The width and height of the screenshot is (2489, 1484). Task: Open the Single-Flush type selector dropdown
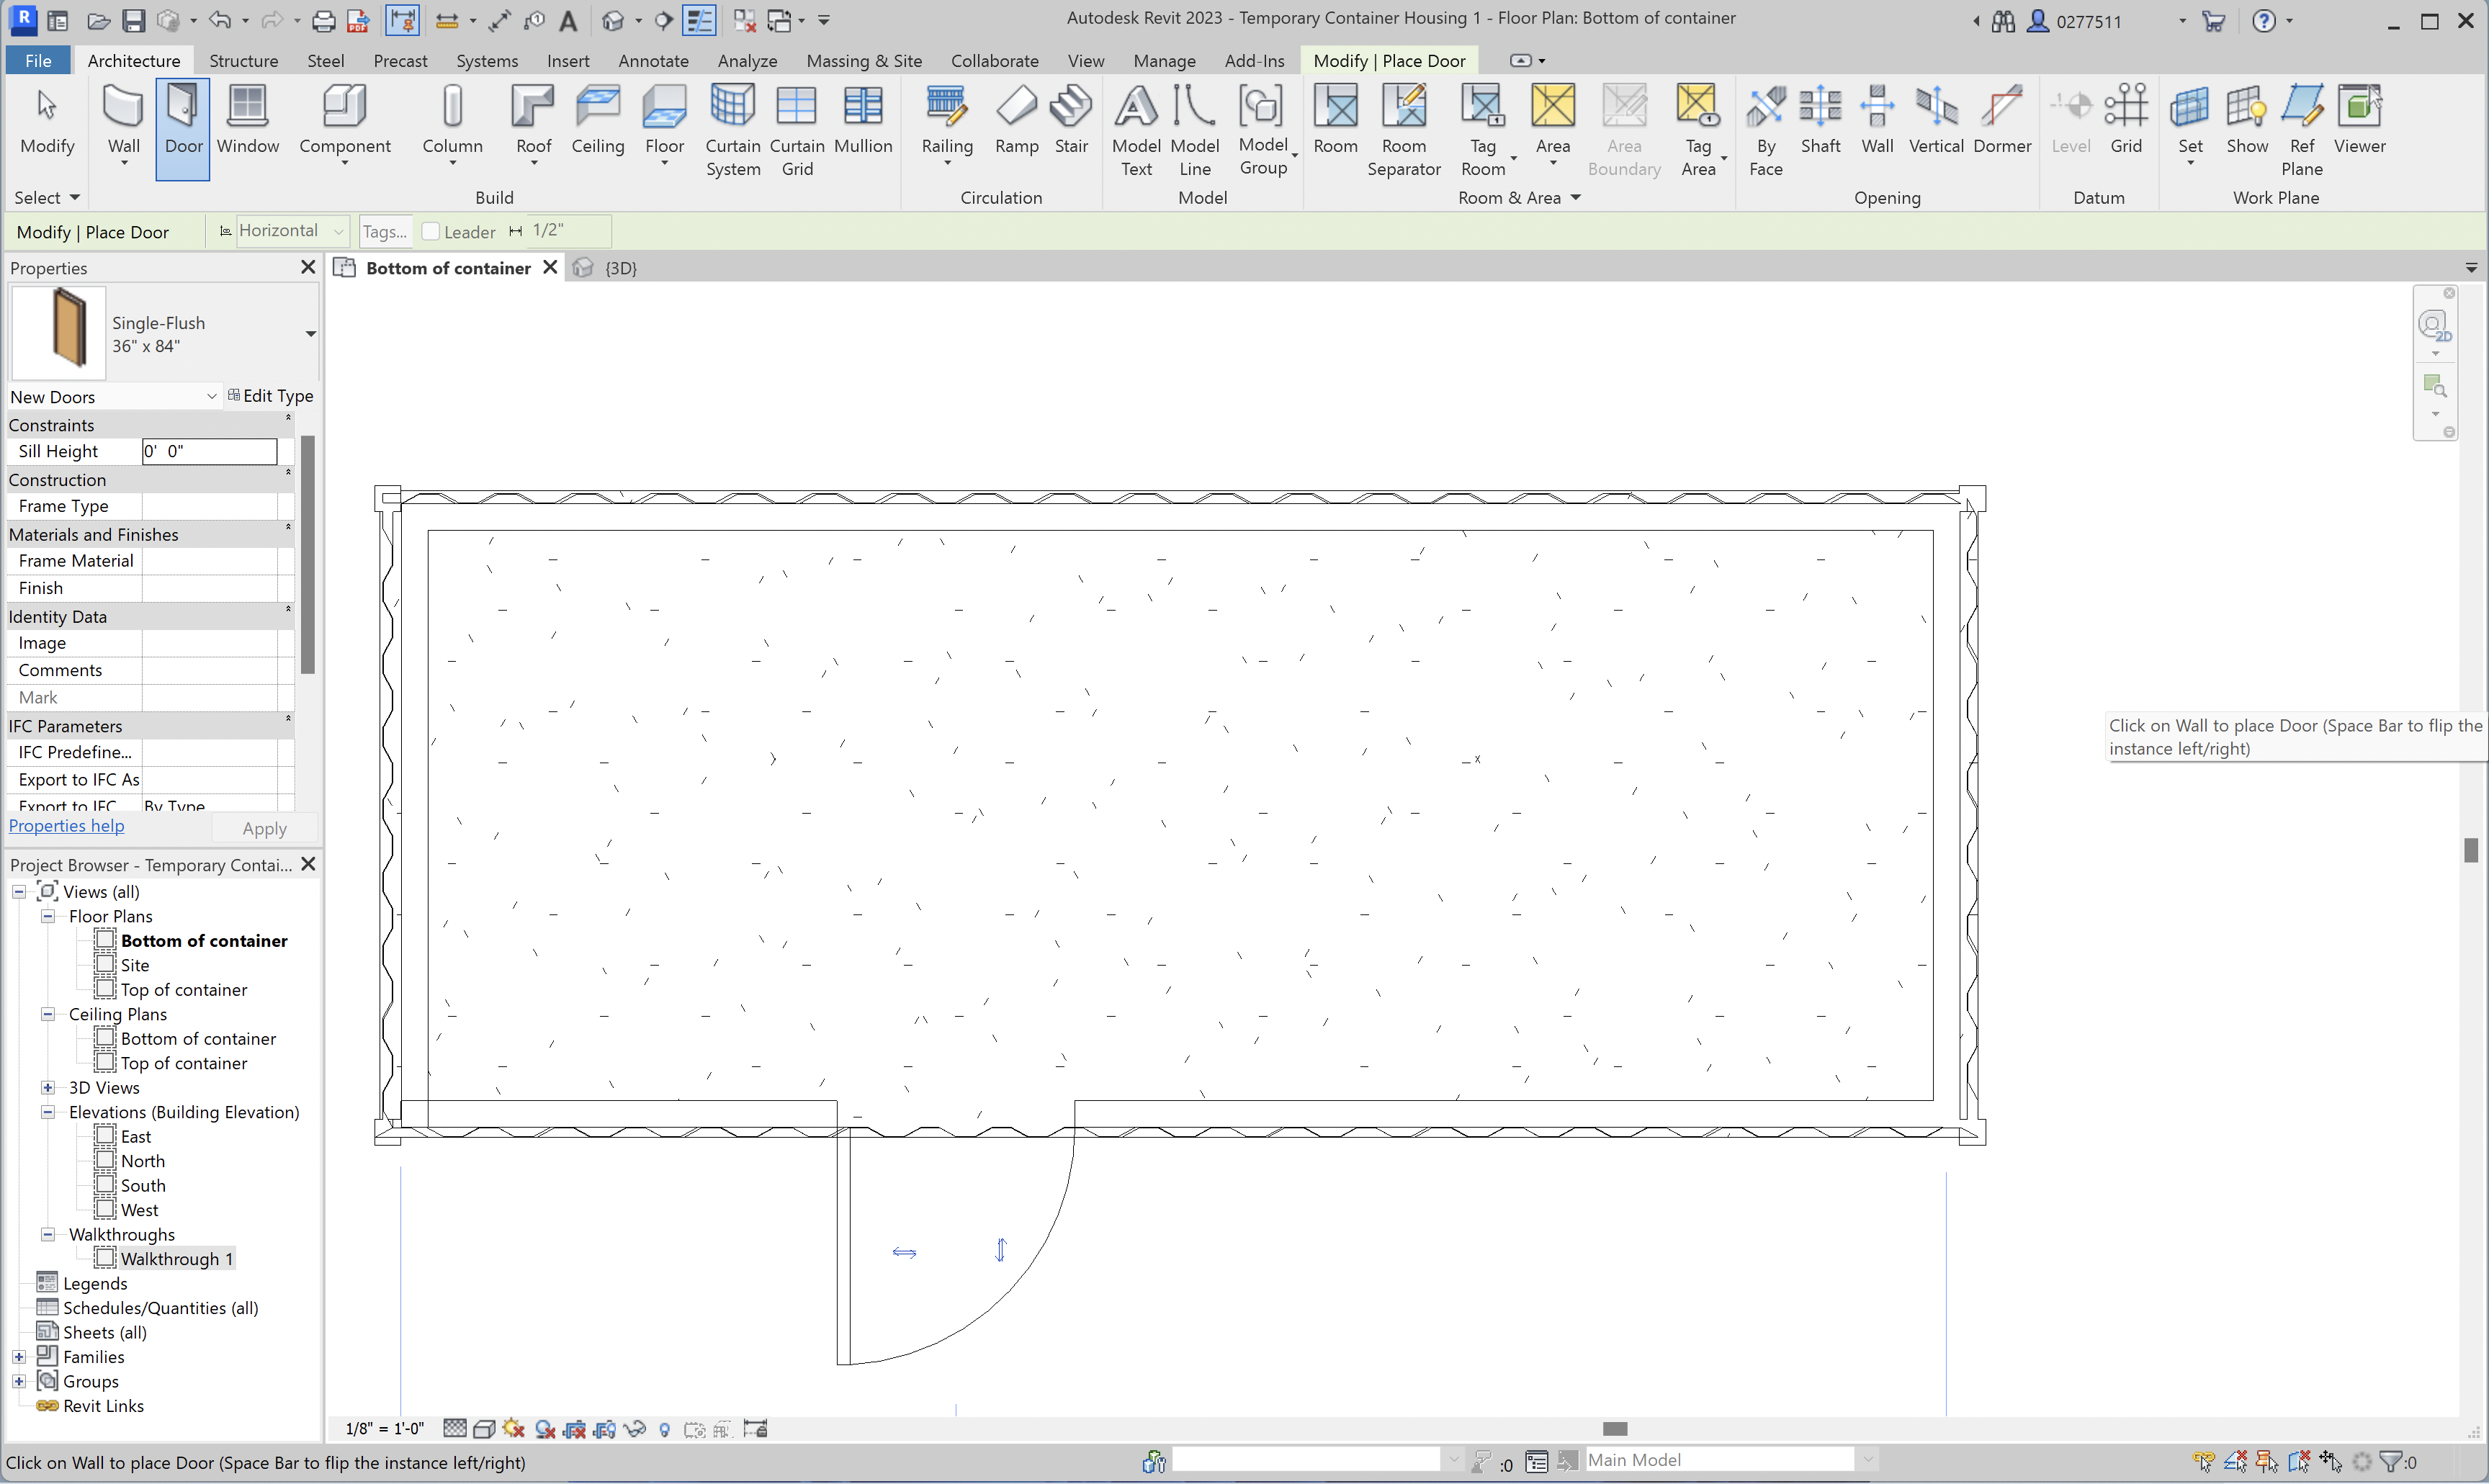click(x=309, y=333)
